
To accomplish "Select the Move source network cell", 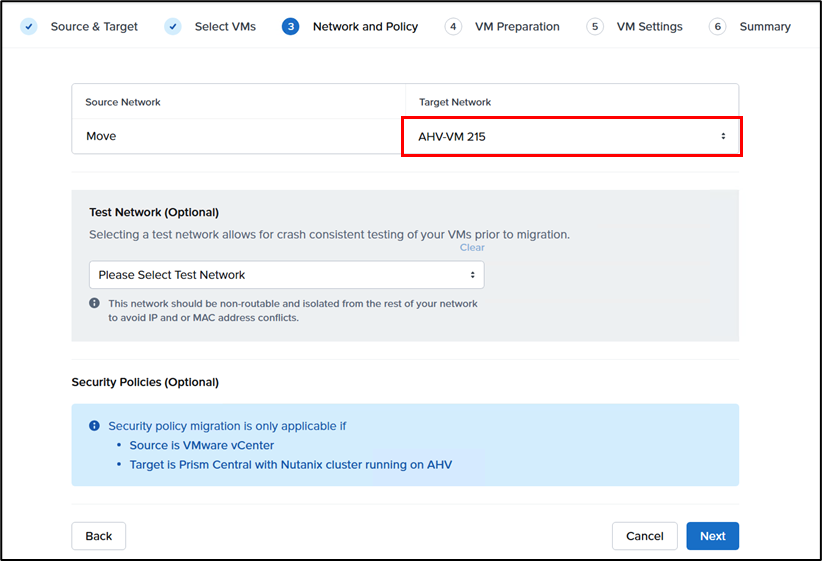I will [x=238, y=136].
